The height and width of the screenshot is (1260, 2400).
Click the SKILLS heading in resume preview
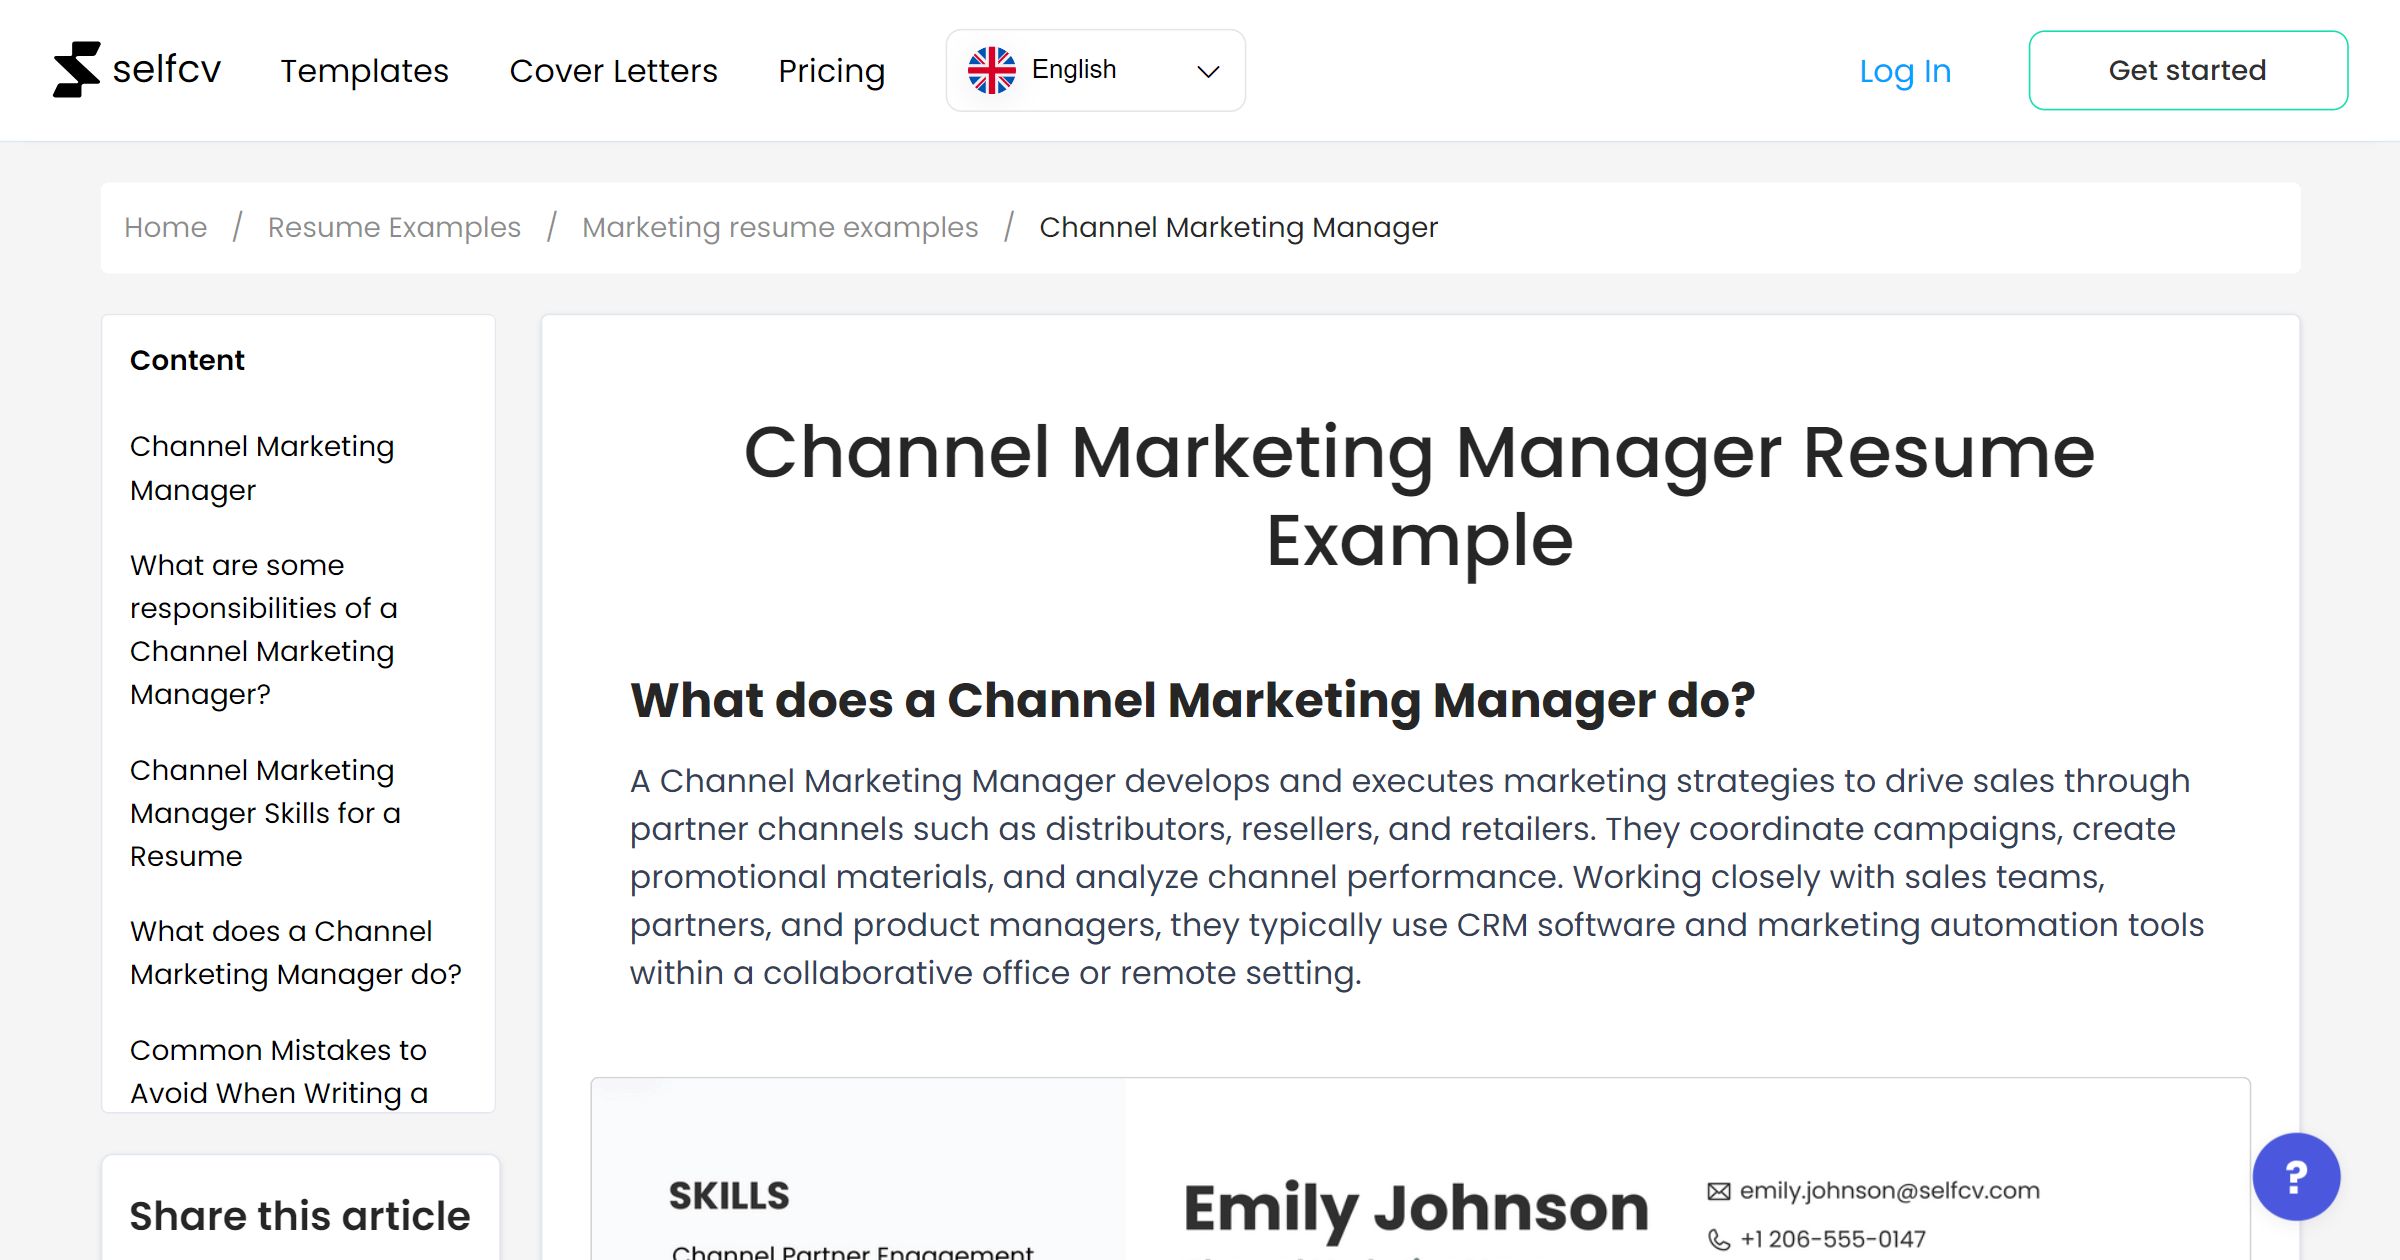(x=729, y=1195)
